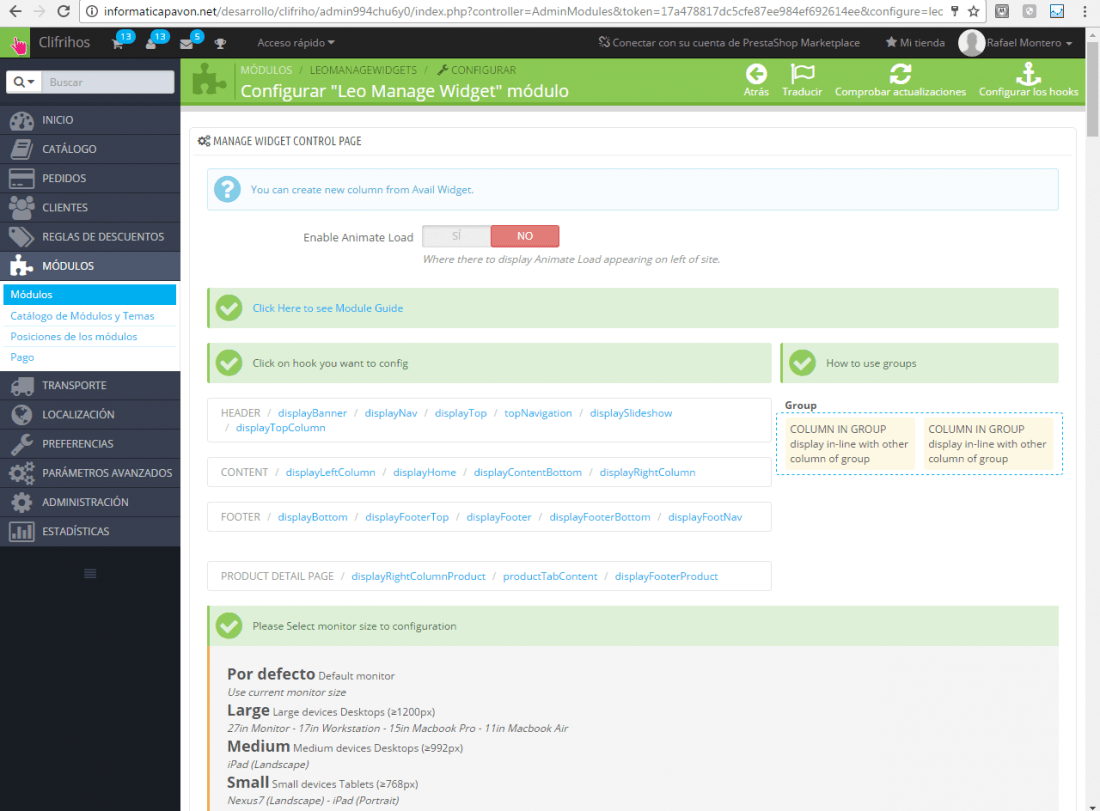
Task: Click the browser forward arrow
Action: (39, 11)
